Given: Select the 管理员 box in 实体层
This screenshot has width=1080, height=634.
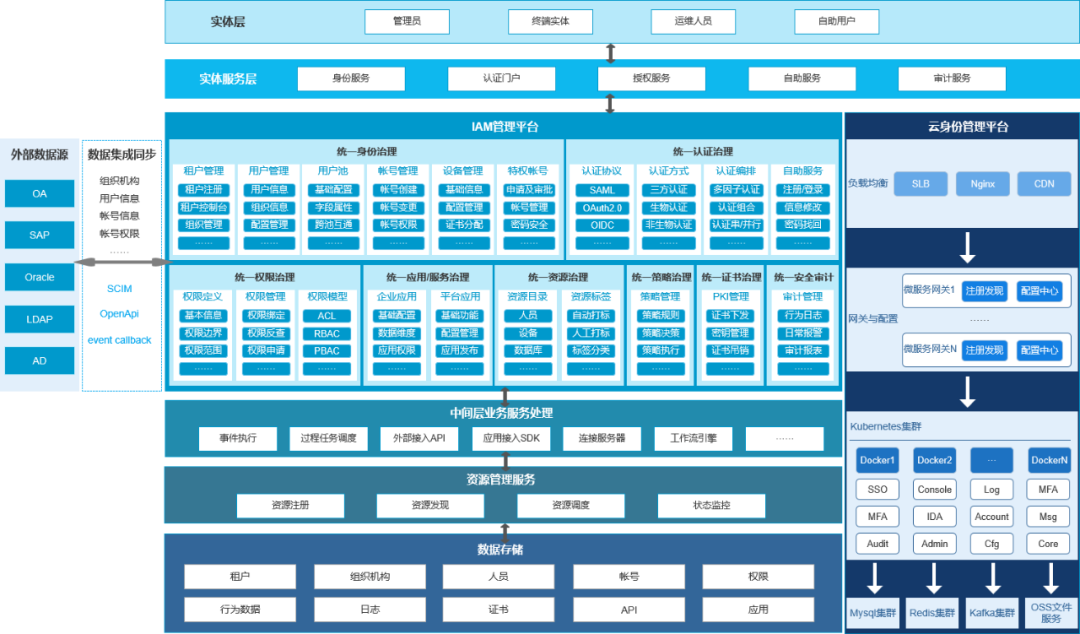Looking at the screenshot, I should pos(407,21).
